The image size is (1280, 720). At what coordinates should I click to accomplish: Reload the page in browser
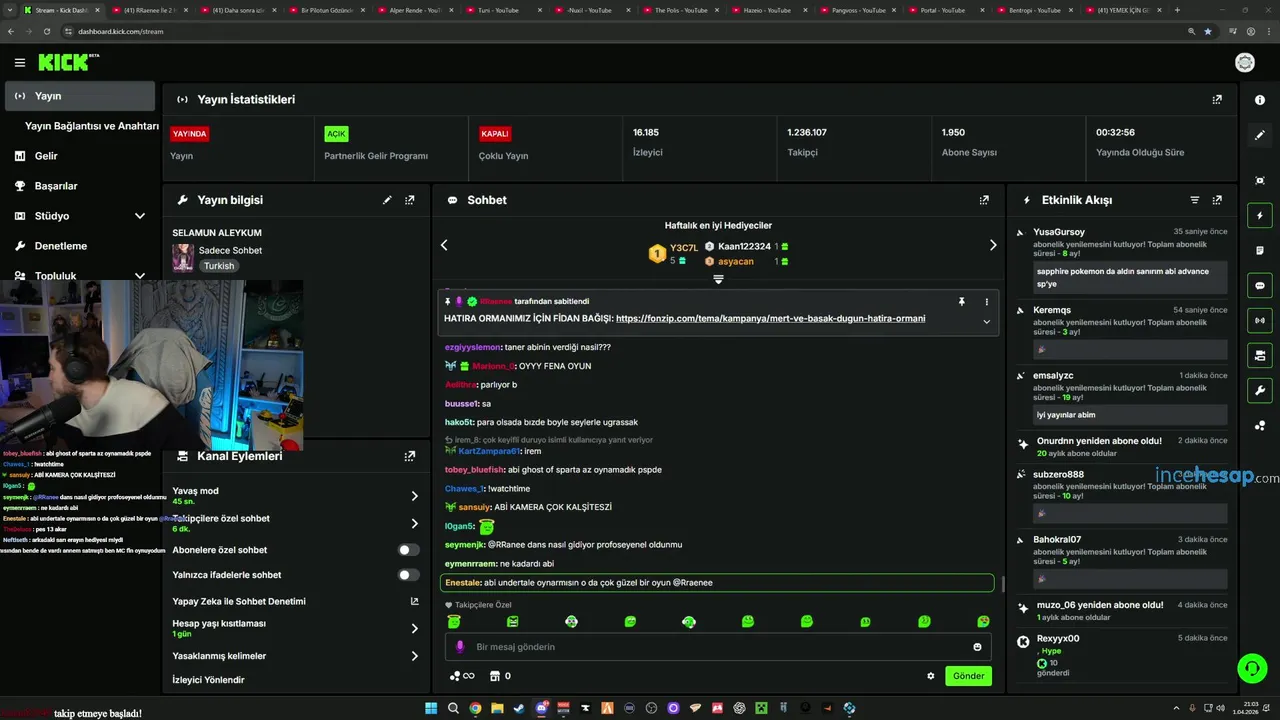(46, 31)
